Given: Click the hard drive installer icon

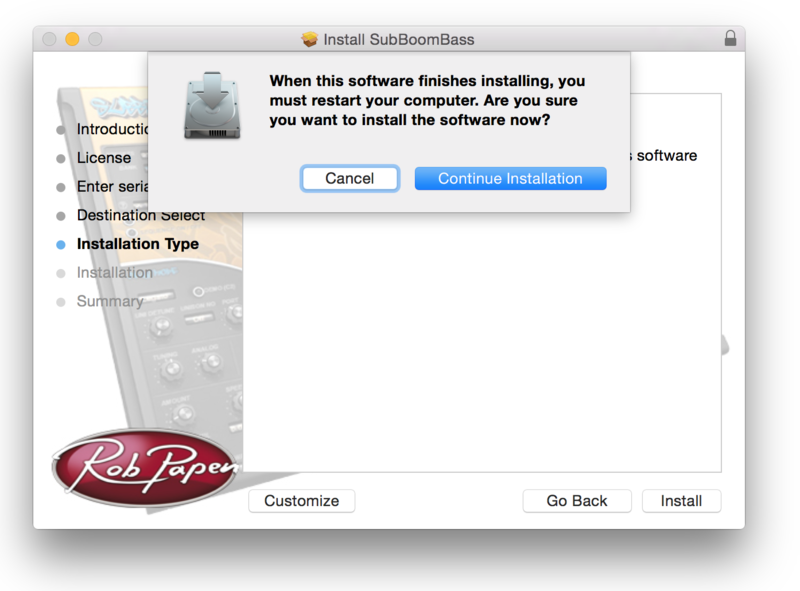Looking at the screenshot, I should click(212, 105).
